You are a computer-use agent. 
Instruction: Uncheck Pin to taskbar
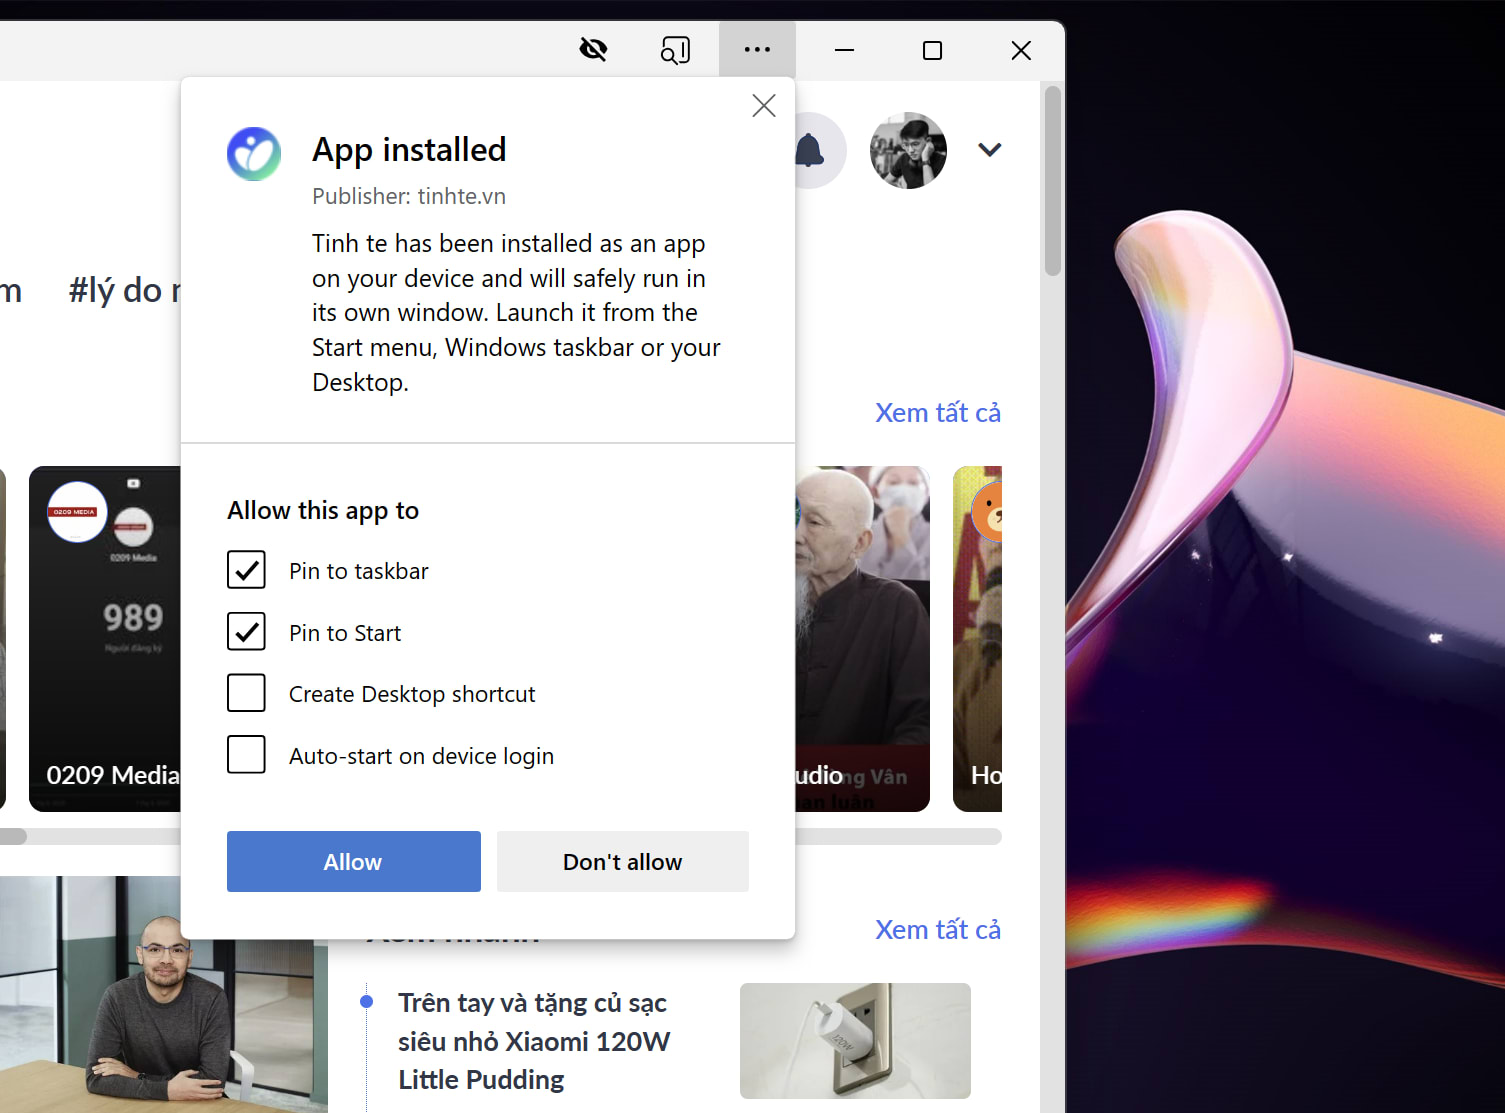(246, 570)
